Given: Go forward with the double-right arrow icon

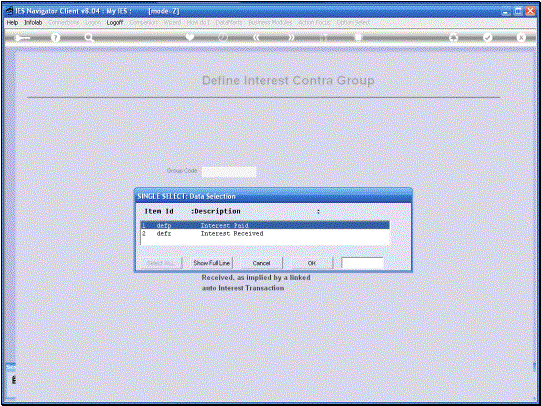Looking at the screenshot, I should pyautogui.click(x=292, y=37).
